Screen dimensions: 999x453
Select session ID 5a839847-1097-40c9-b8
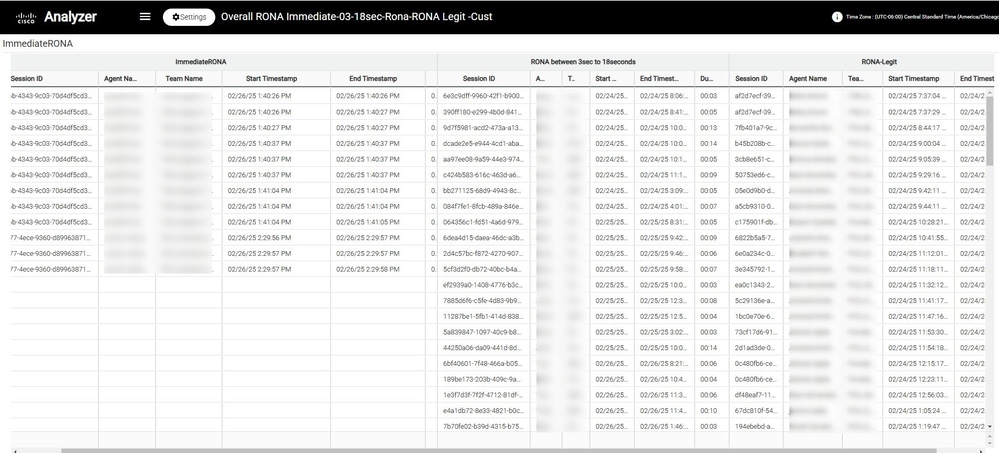pos(482,332)
